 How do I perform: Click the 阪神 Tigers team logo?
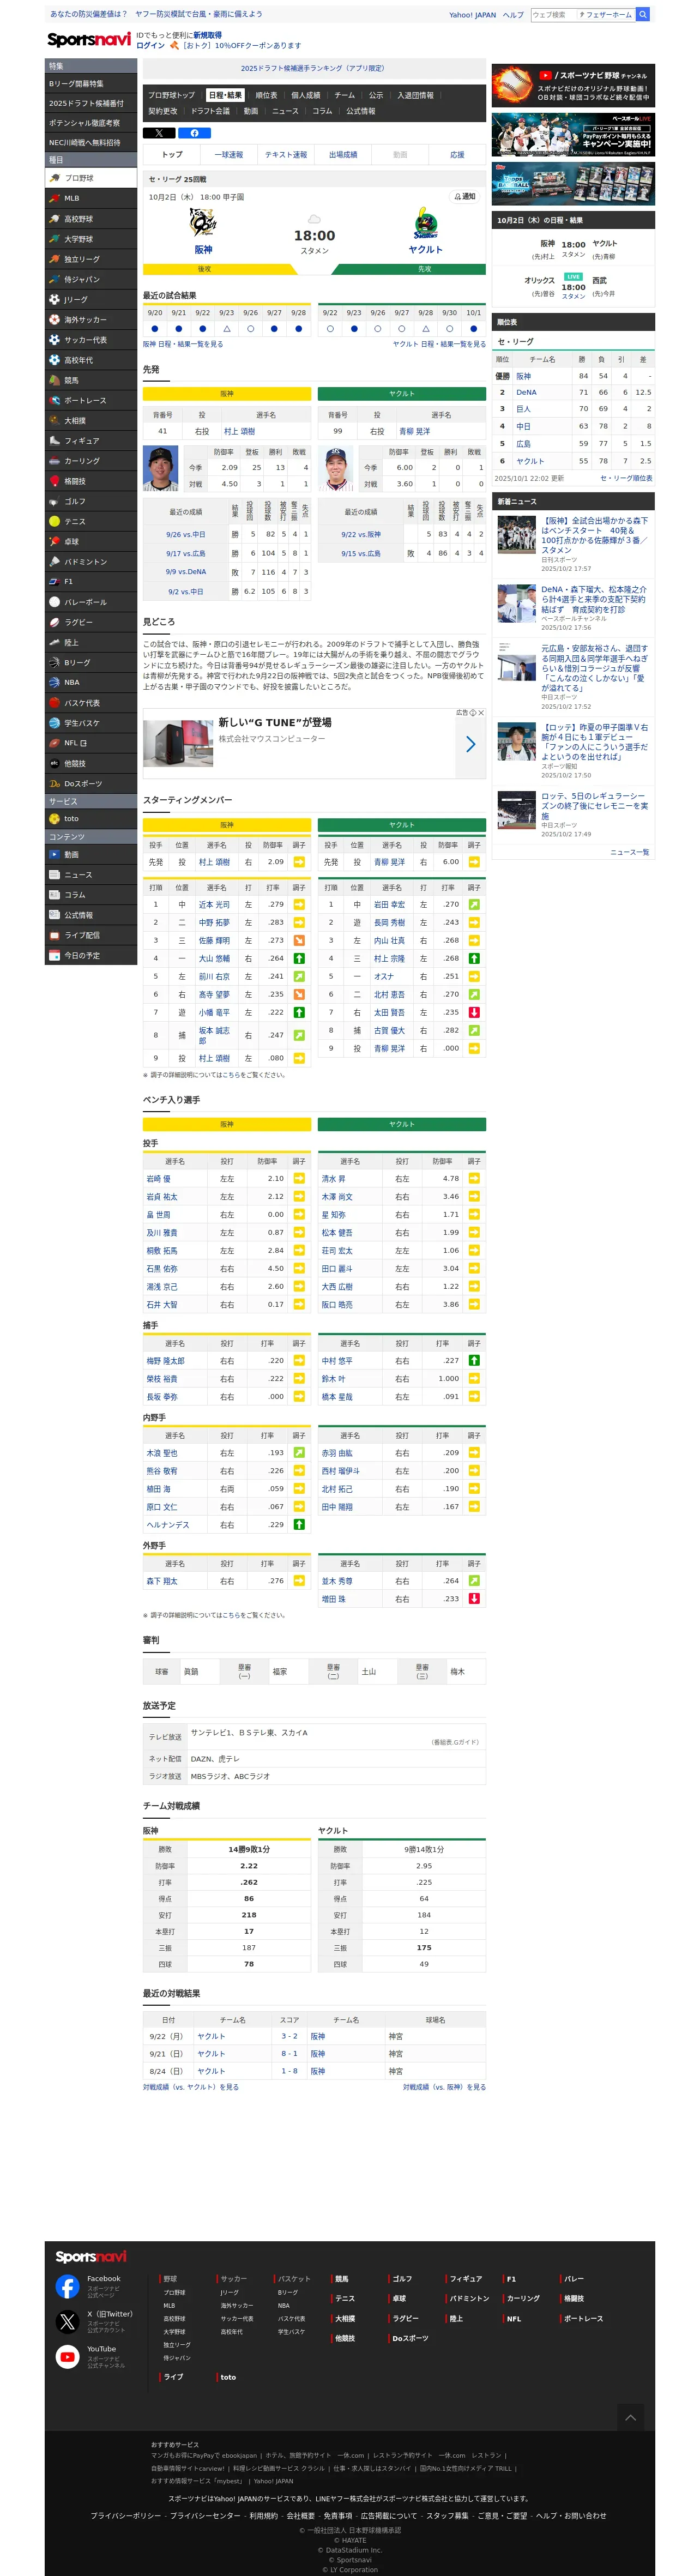coord(203,222)
